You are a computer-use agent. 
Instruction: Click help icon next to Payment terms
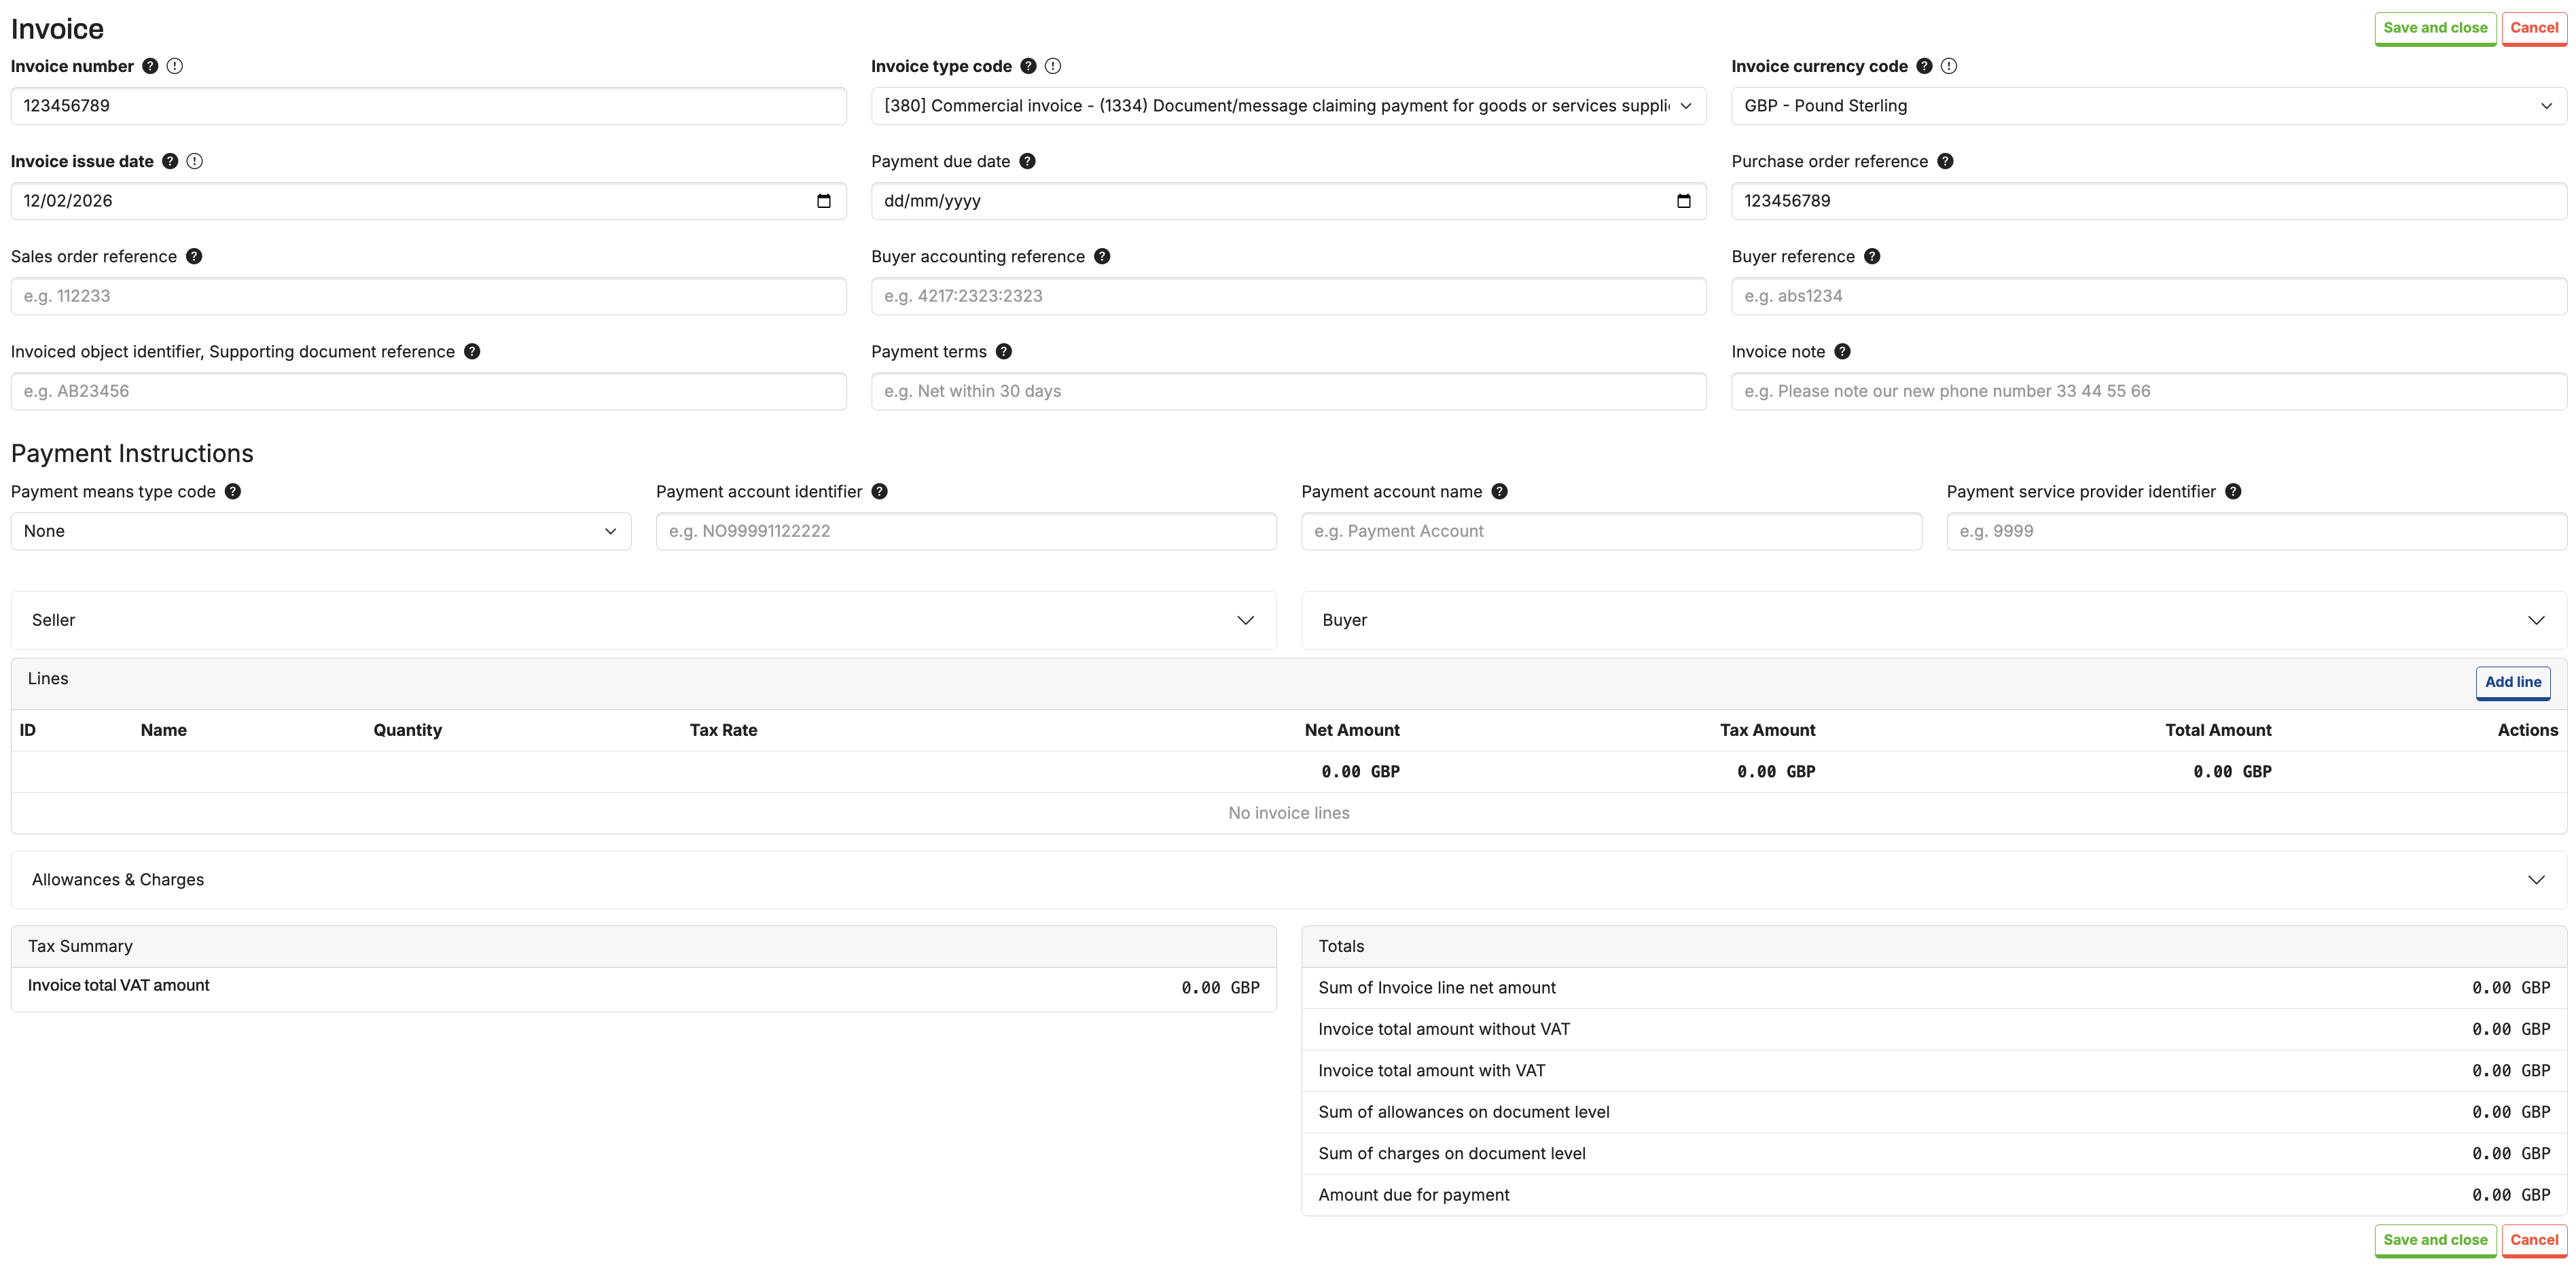point(1004,351)
